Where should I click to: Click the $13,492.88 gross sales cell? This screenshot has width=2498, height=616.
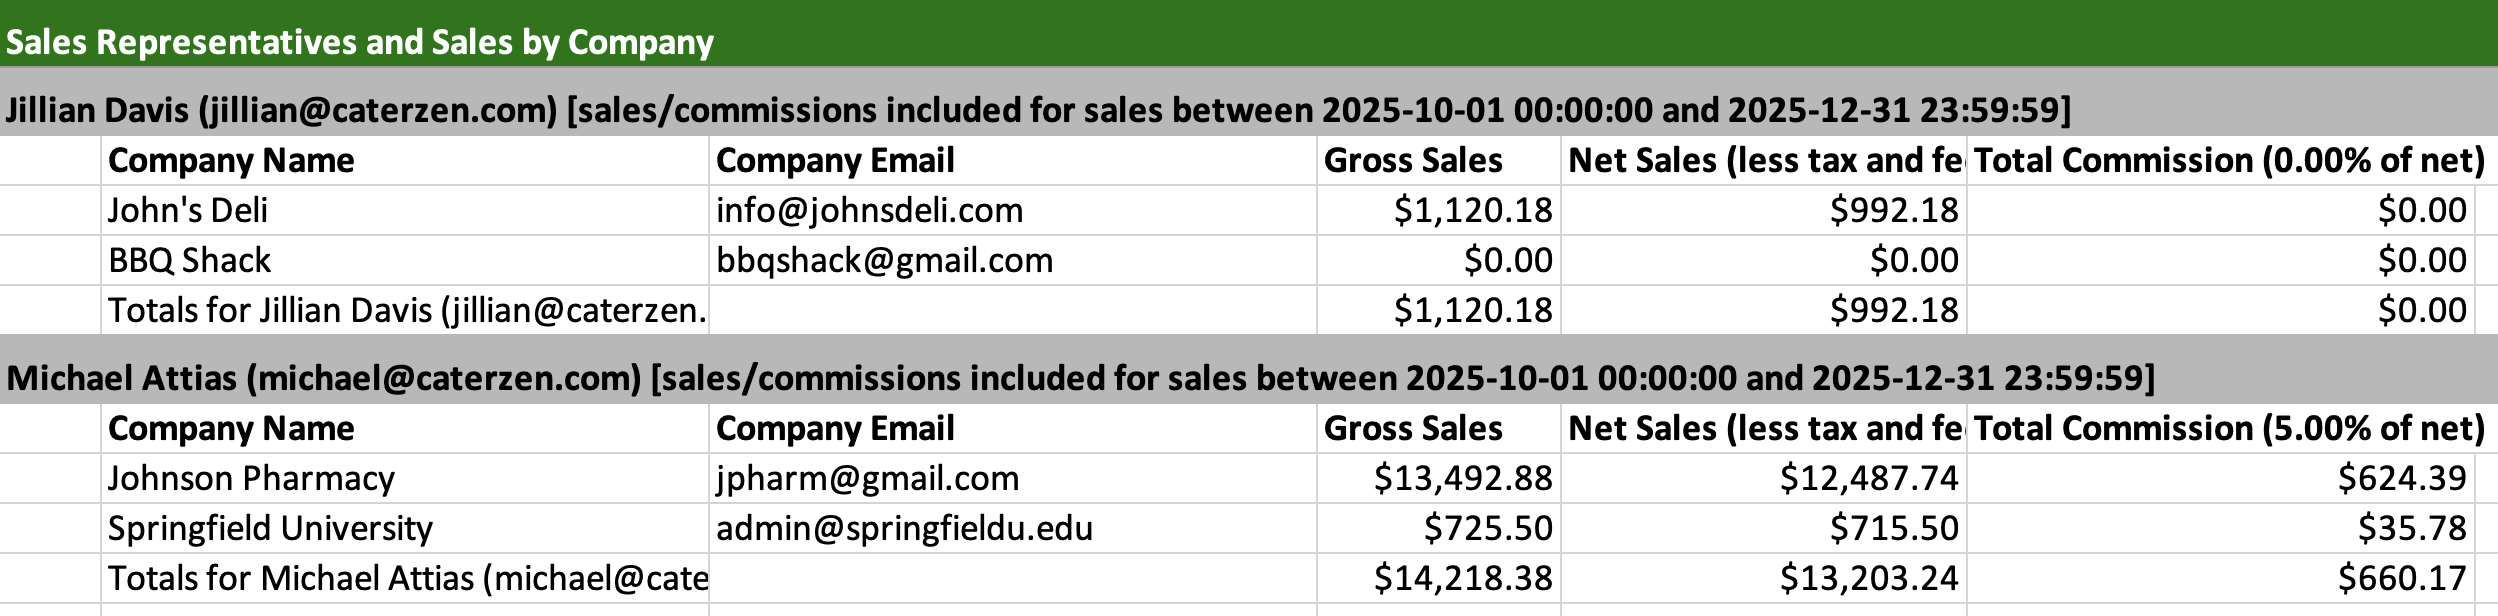point(1462,478)
